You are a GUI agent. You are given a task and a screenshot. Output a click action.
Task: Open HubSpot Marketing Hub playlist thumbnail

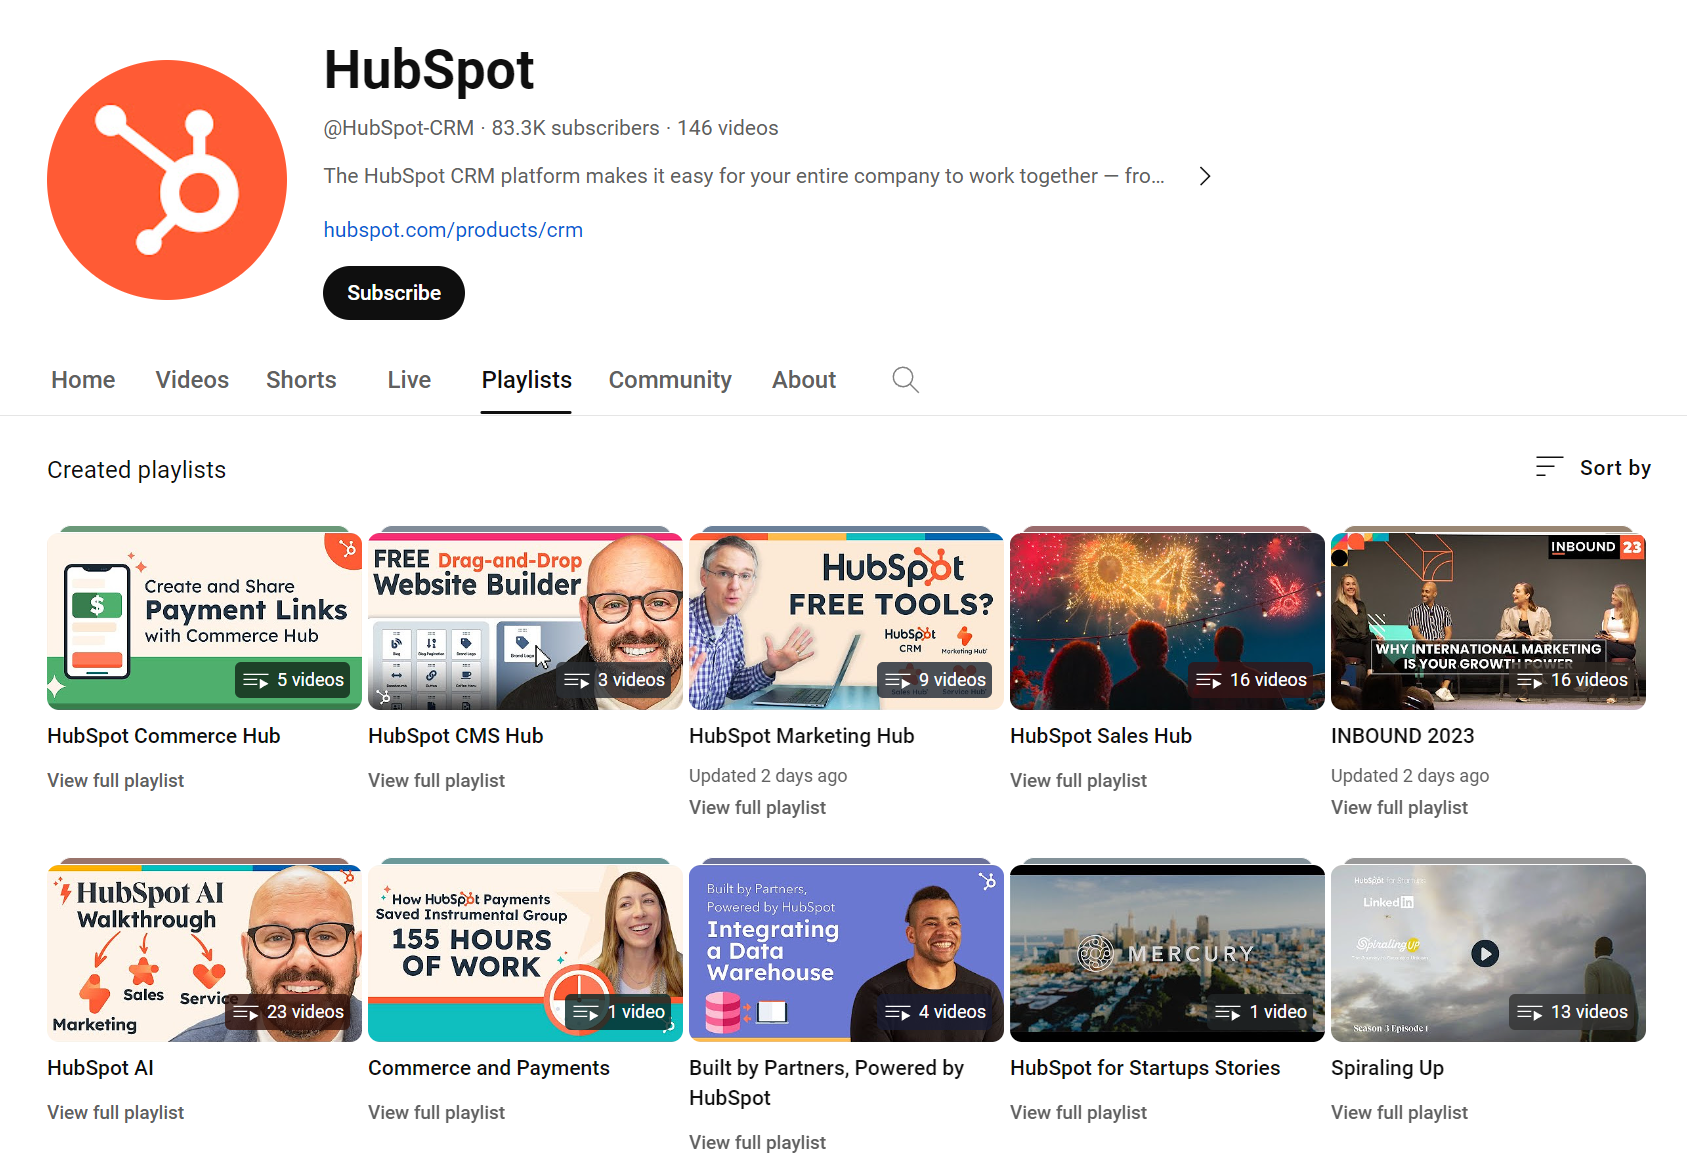tap(846, 621)
